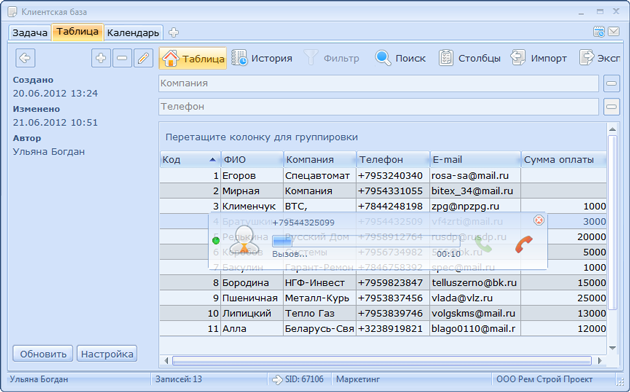
Task: Click the Тепло Газ company cell
Action: [320, 313]
